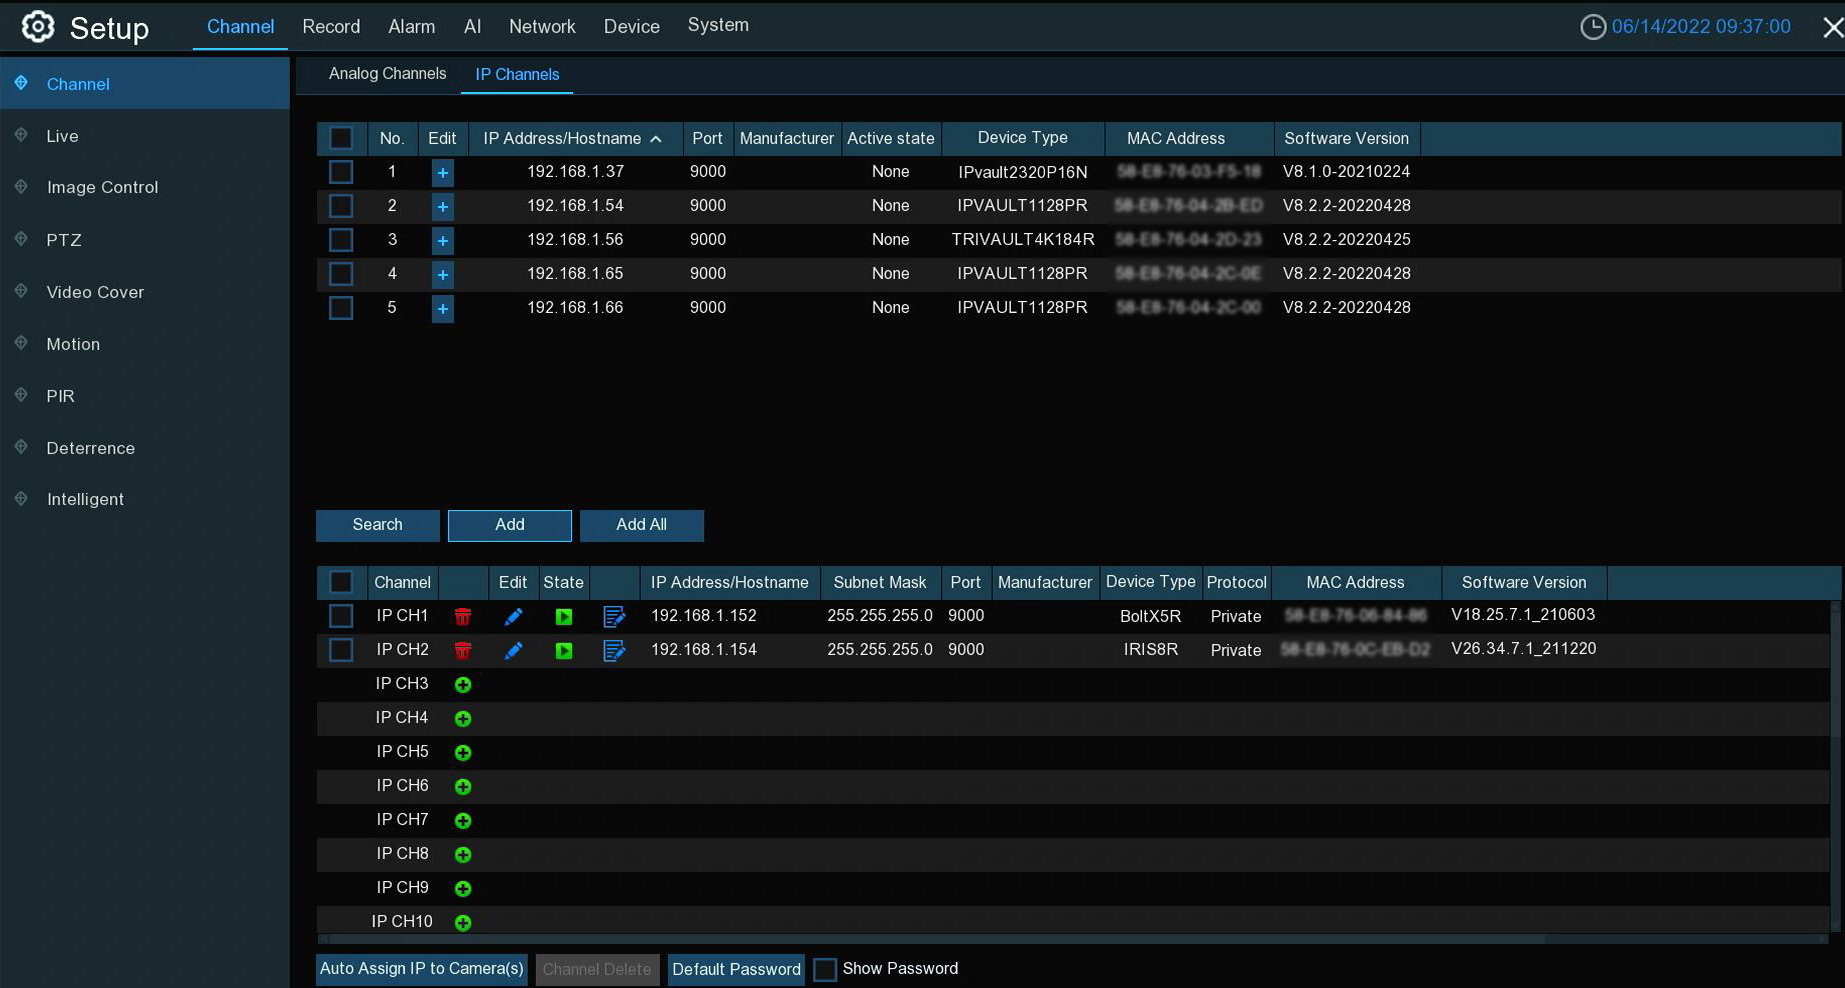
Task: Open Video Cover in the sidebar
Action: point(145,292)
